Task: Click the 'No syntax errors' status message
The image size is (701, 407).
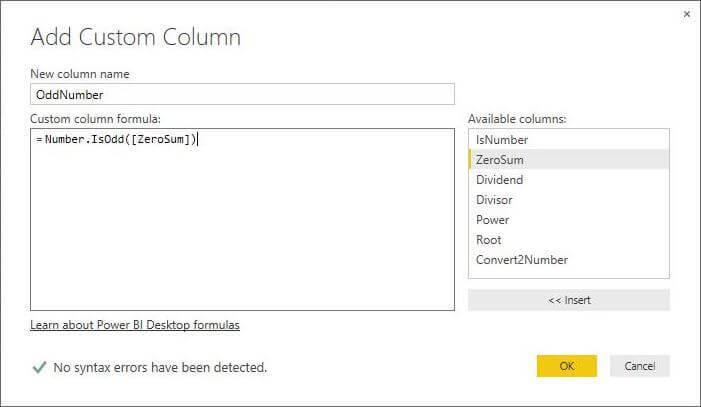Action: [x=160, y=368]
